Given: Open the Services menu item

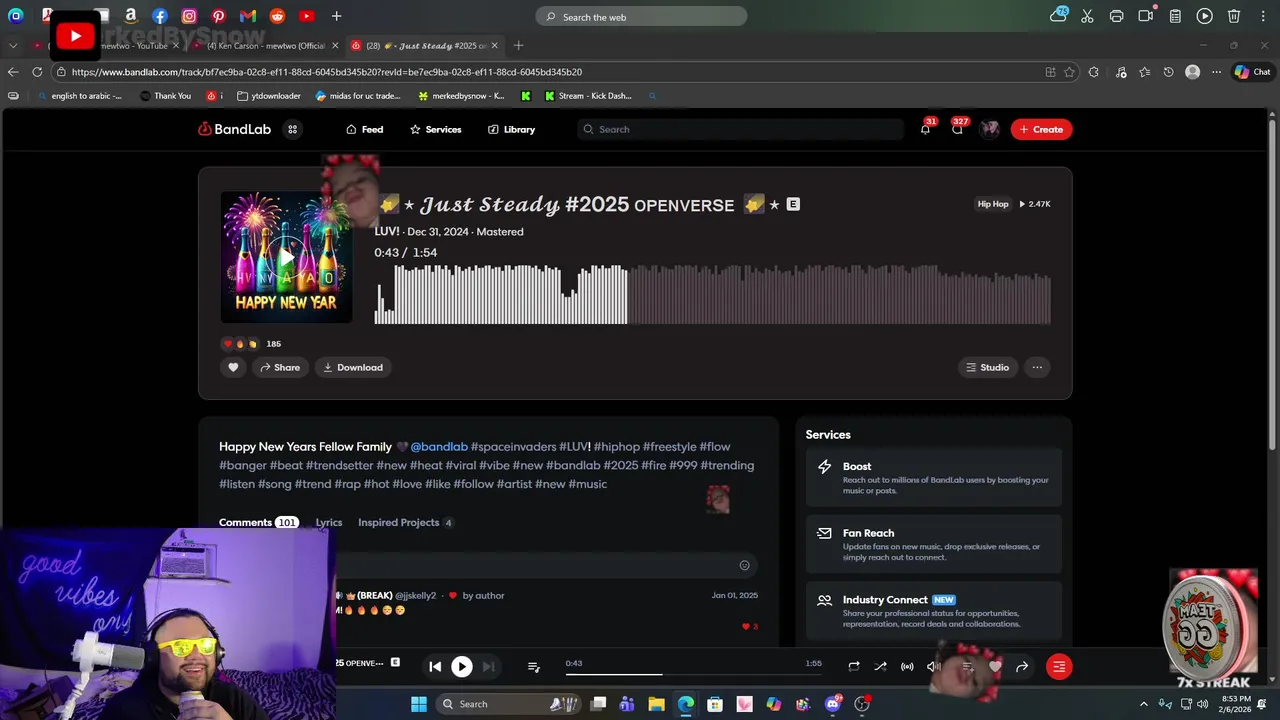Looking at the screenshot, I should click(435, 129).
